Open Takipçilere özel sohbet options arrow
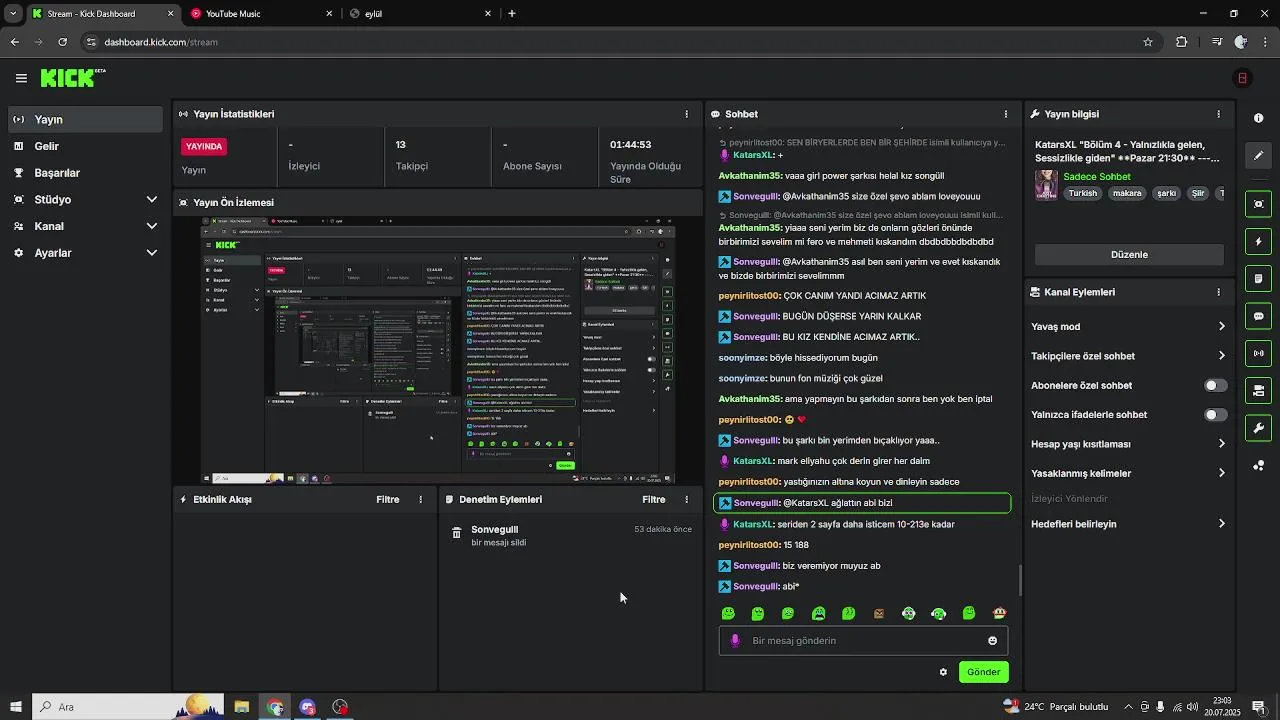The height and width of the screenshot is (720, 1280). [x=1221, y=356]
